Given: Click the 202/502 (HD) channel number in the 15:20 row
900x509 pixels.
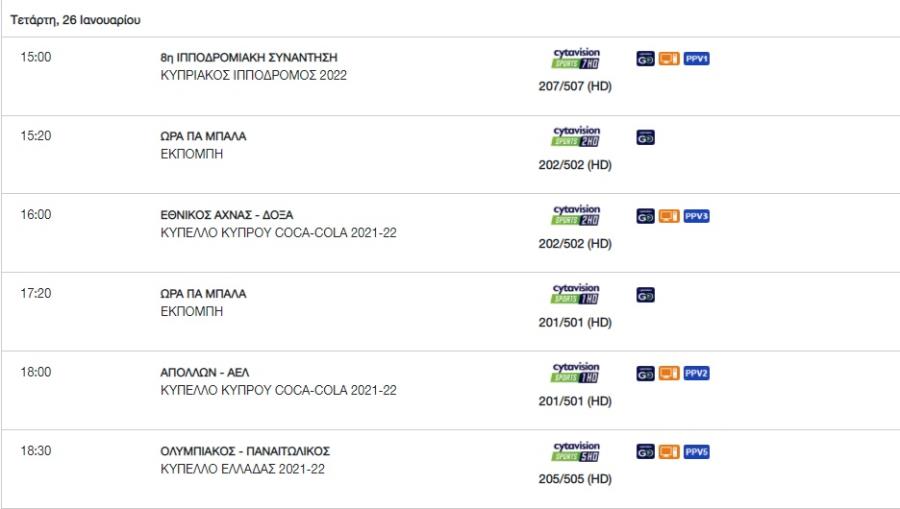Looking at the screenshot, I should point(575,165).
